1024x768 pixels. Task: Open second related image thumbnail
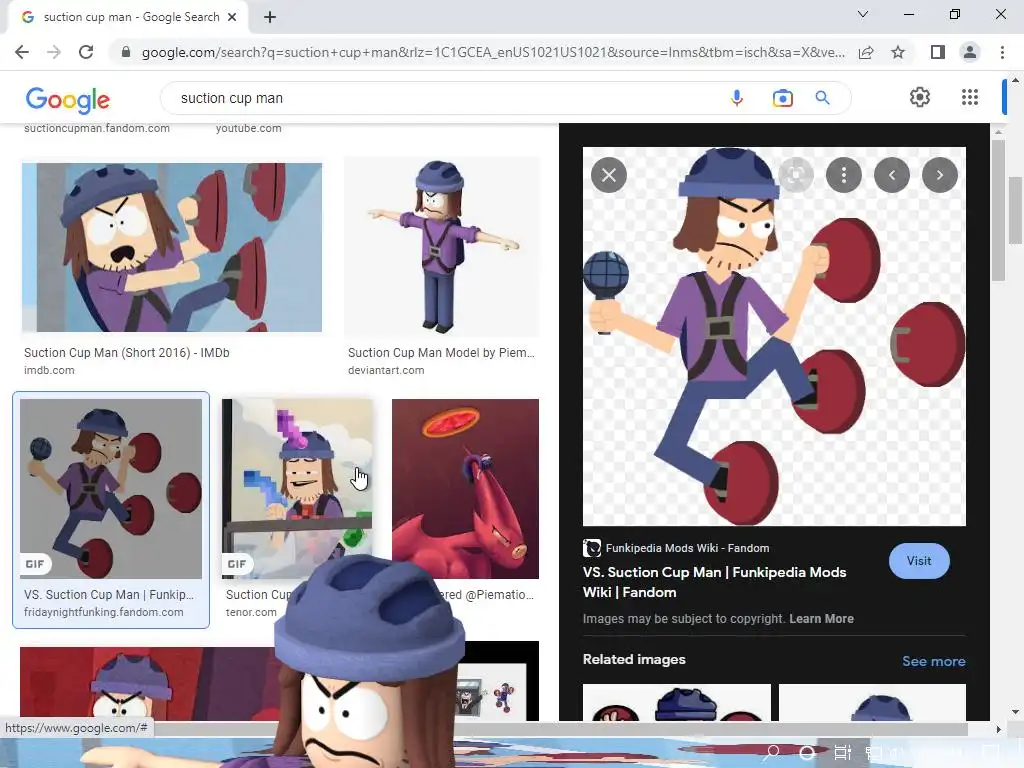pyautogui.click(x=872, y=702)
